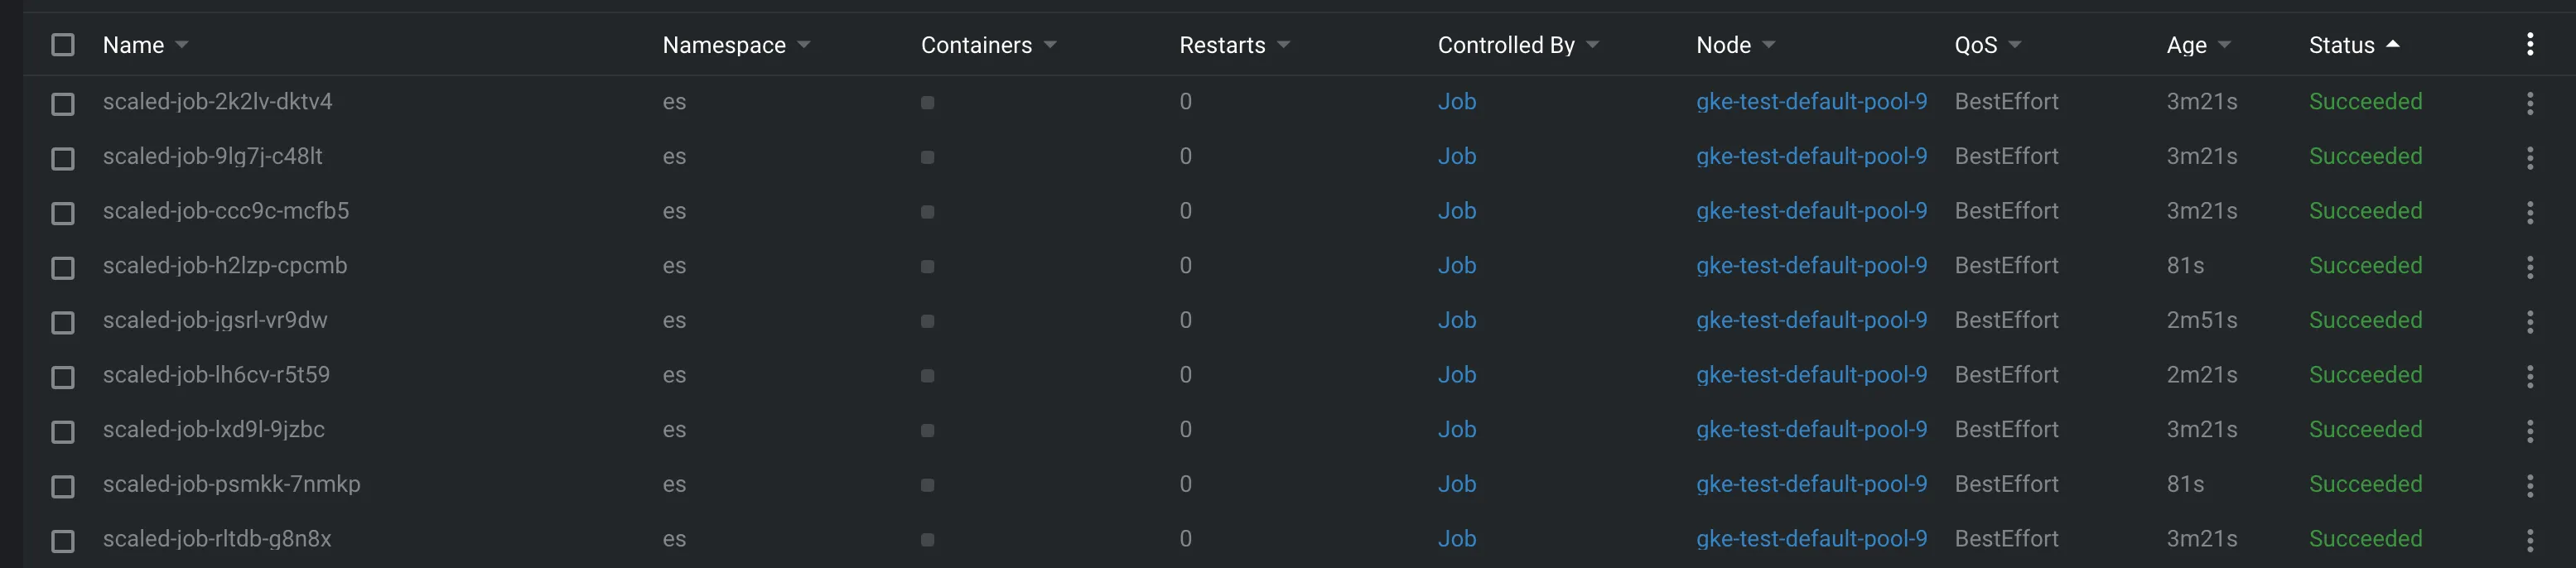Sort by the Restarts column header
Screen dimensions: 2576x568
1222,45
